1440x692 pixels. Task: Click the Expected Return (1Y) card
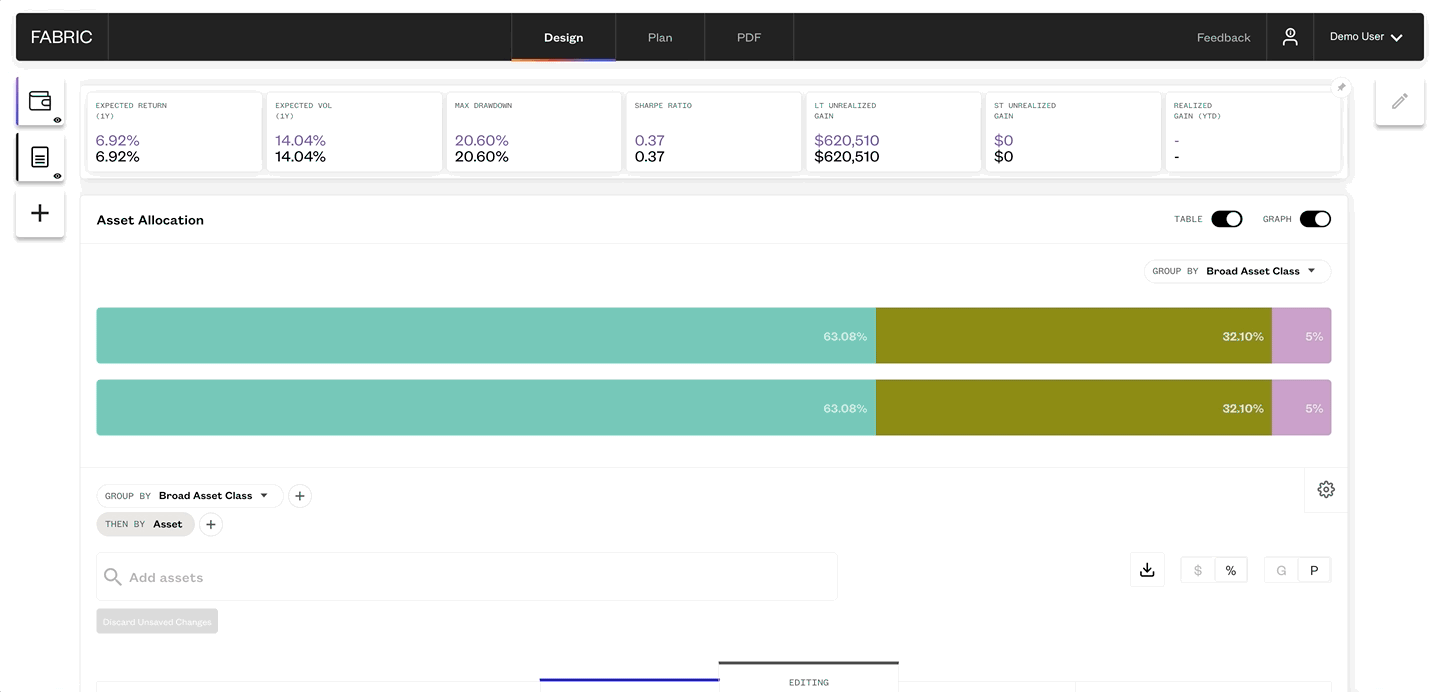[175, 133]
